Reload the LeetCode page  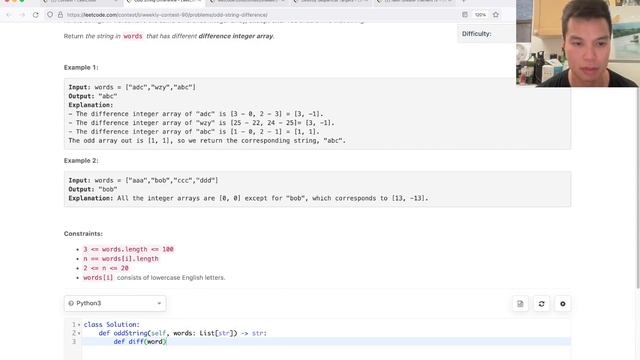[36, 15]
